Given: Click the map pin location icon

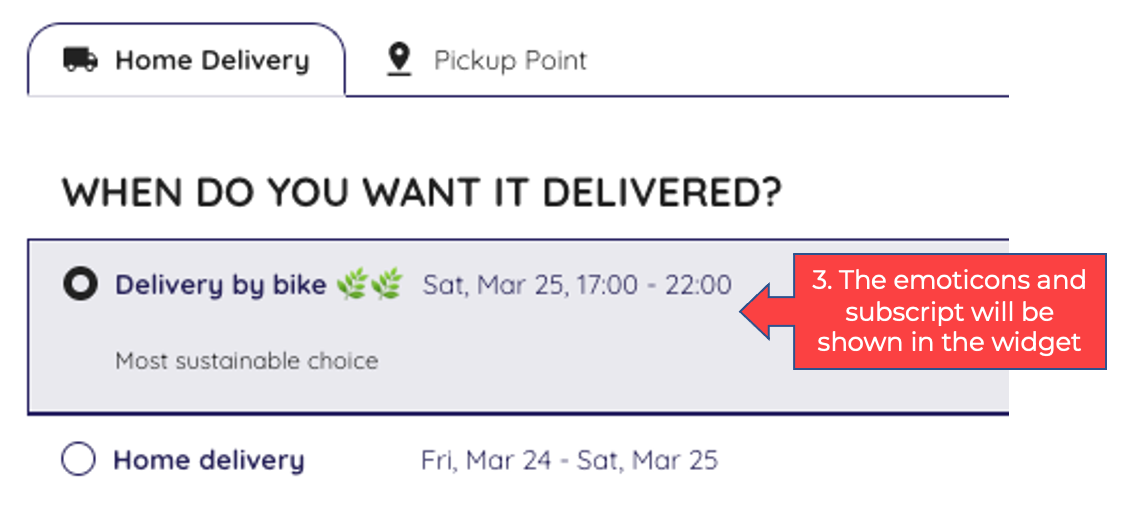Looking at the screenshot, I should click(x=398, y=59).
